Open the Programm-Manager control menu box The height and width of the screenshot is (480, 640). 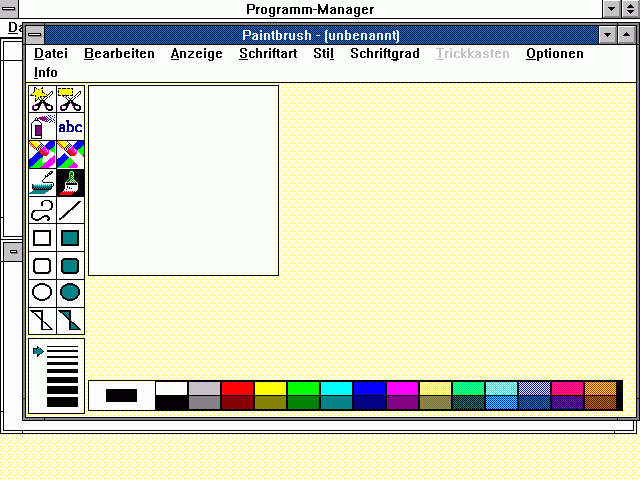coord(9,9)
